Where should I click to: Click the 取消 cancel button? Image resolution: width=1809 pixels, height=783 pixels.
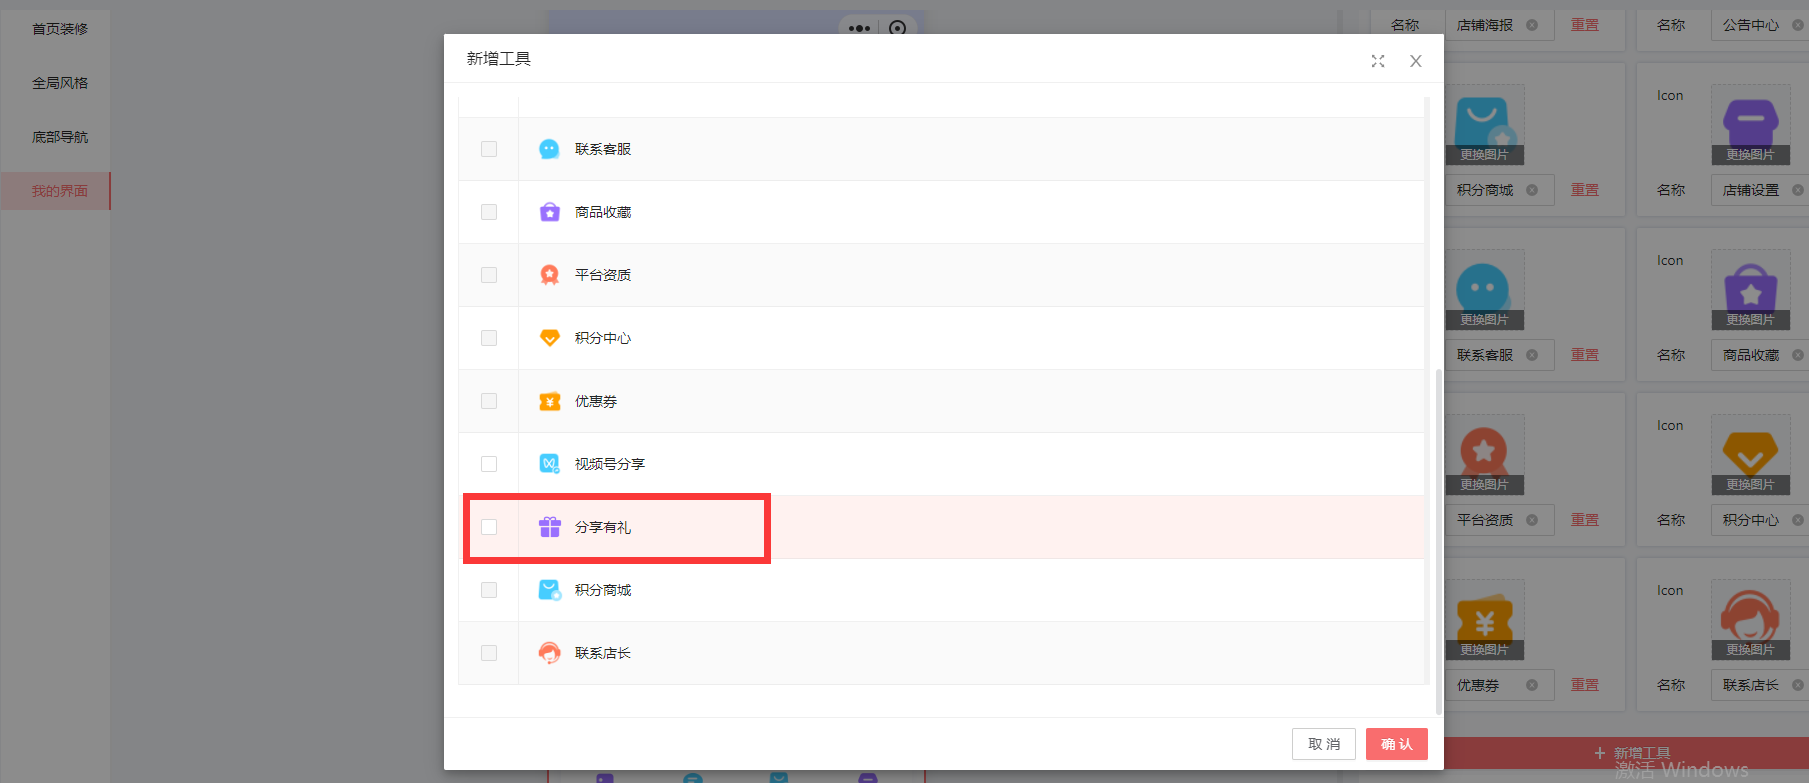pos(1323,744)
